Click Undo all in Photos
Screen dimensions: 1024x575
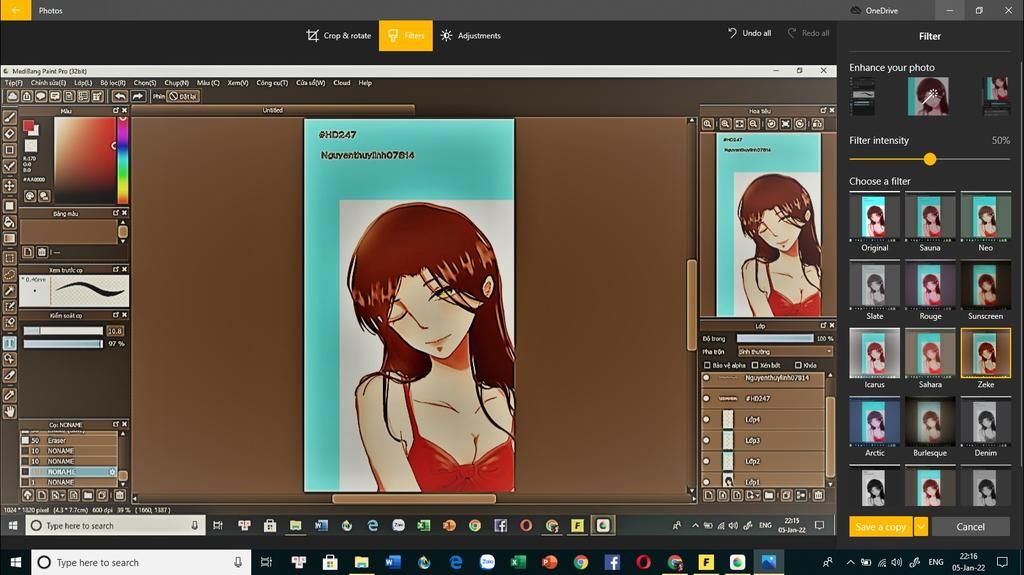[x=749, y=33]
